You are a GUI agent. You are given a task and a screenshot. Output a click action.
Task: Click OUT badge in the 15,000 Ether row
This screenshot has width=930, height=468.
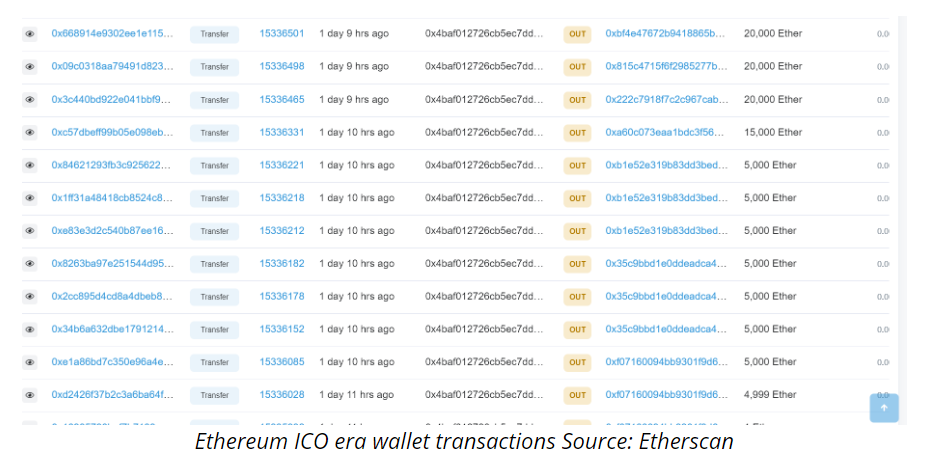point(577,133)
